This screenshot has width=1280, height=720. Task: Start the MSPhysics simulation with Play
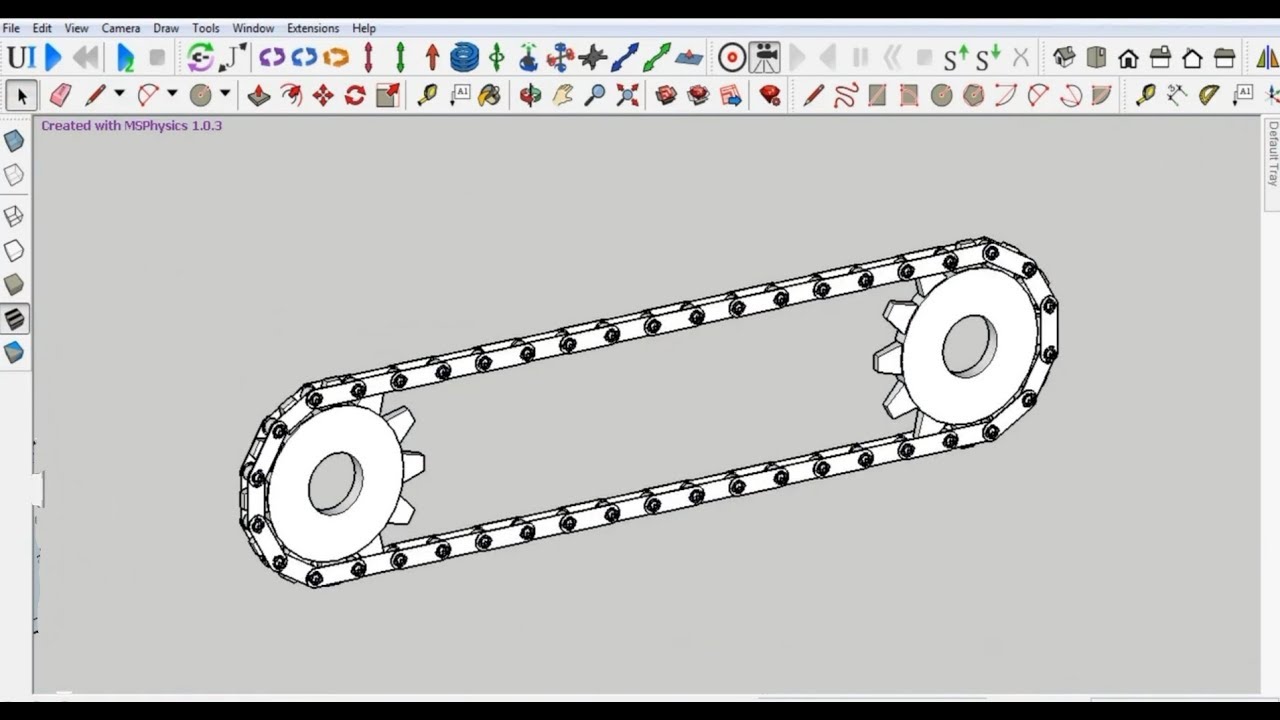(x=54, y=58)
